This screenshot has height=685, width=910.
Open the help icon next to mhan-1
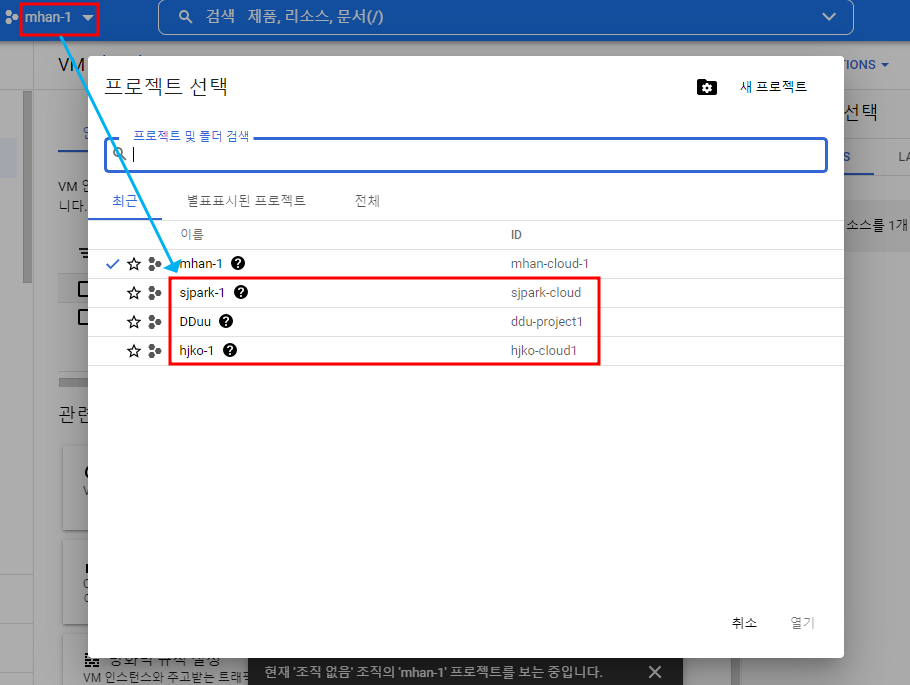(238, 263)
